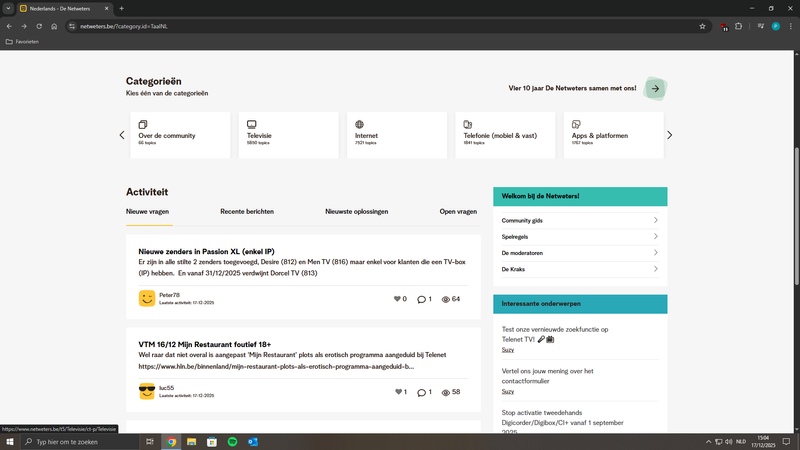Screen dimensions: 800x450
Task: Open the Televisie category card
Action: pos(289,135)
